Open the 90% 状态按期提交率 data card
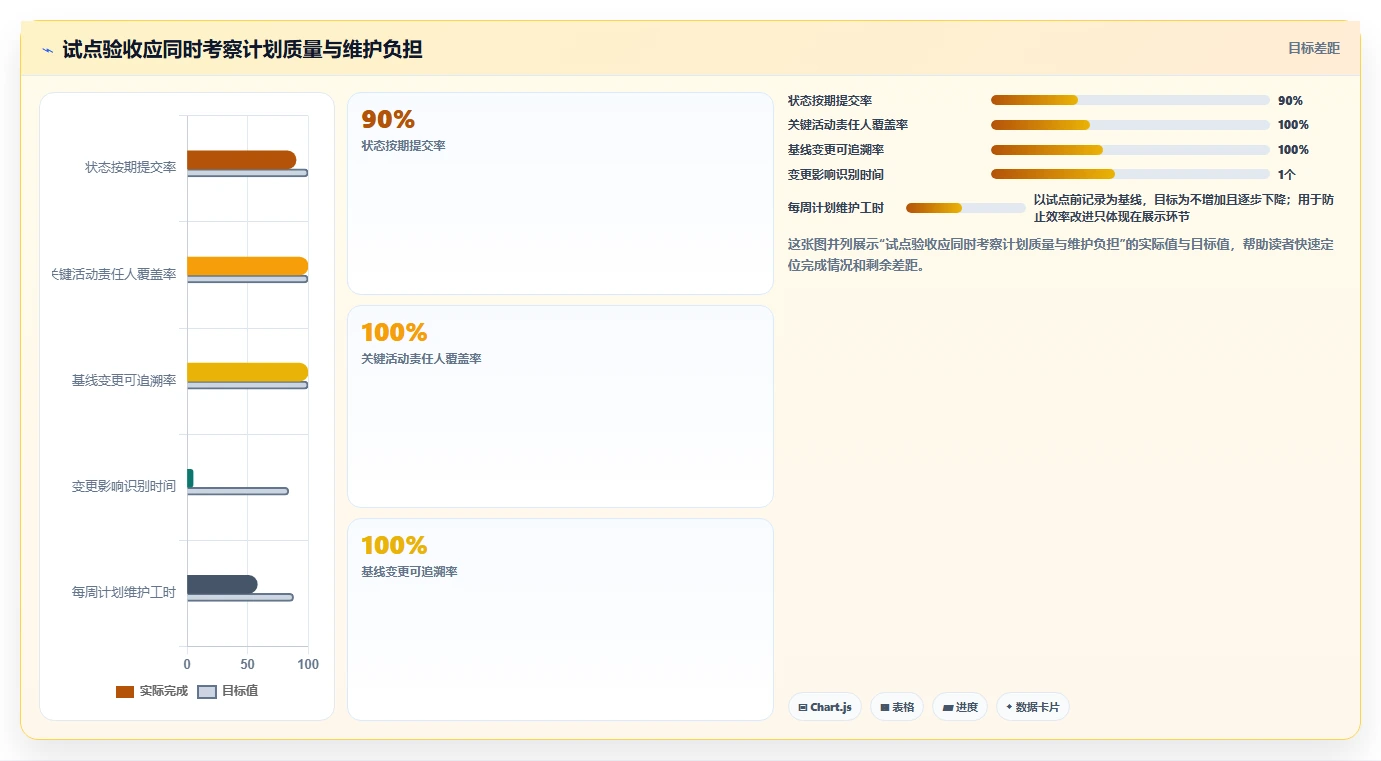 click(560, 194)
